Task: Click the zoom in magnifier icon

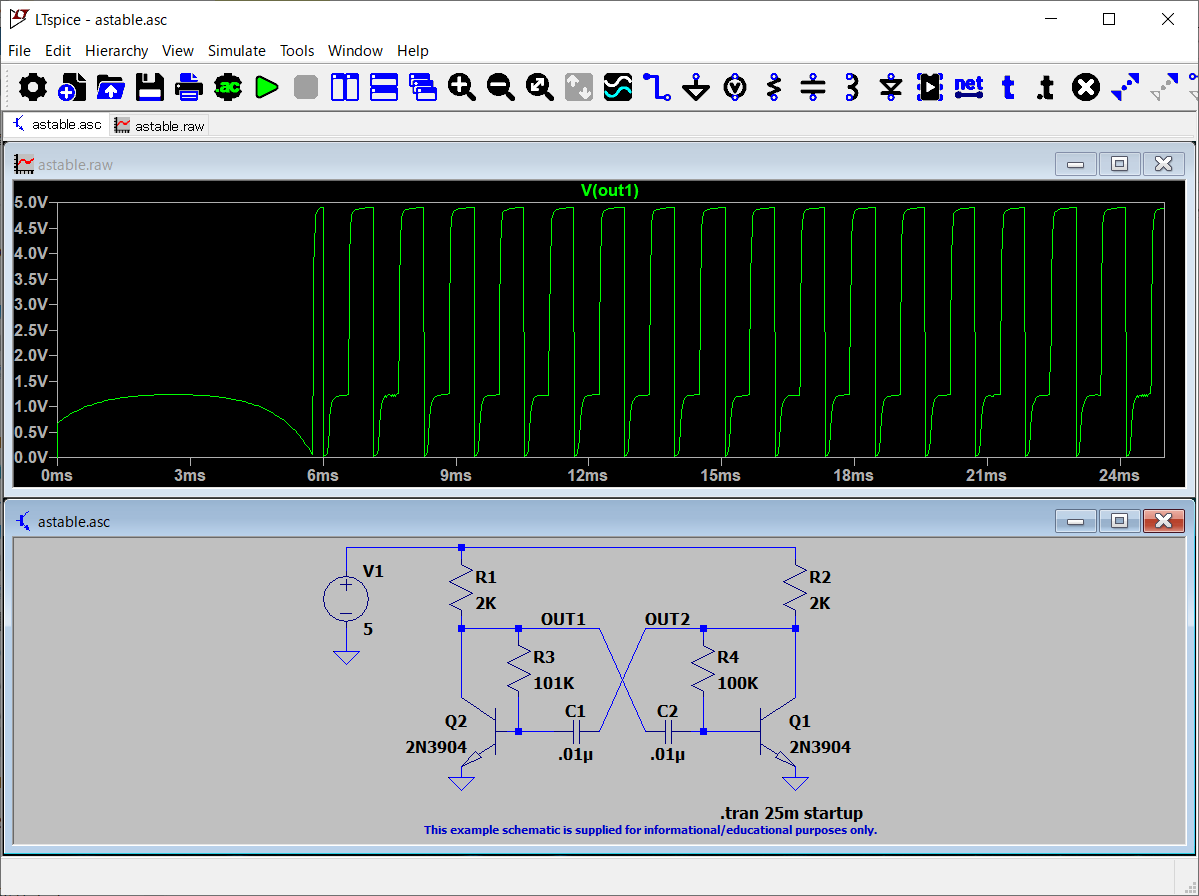Action: (x=461, y=88)
